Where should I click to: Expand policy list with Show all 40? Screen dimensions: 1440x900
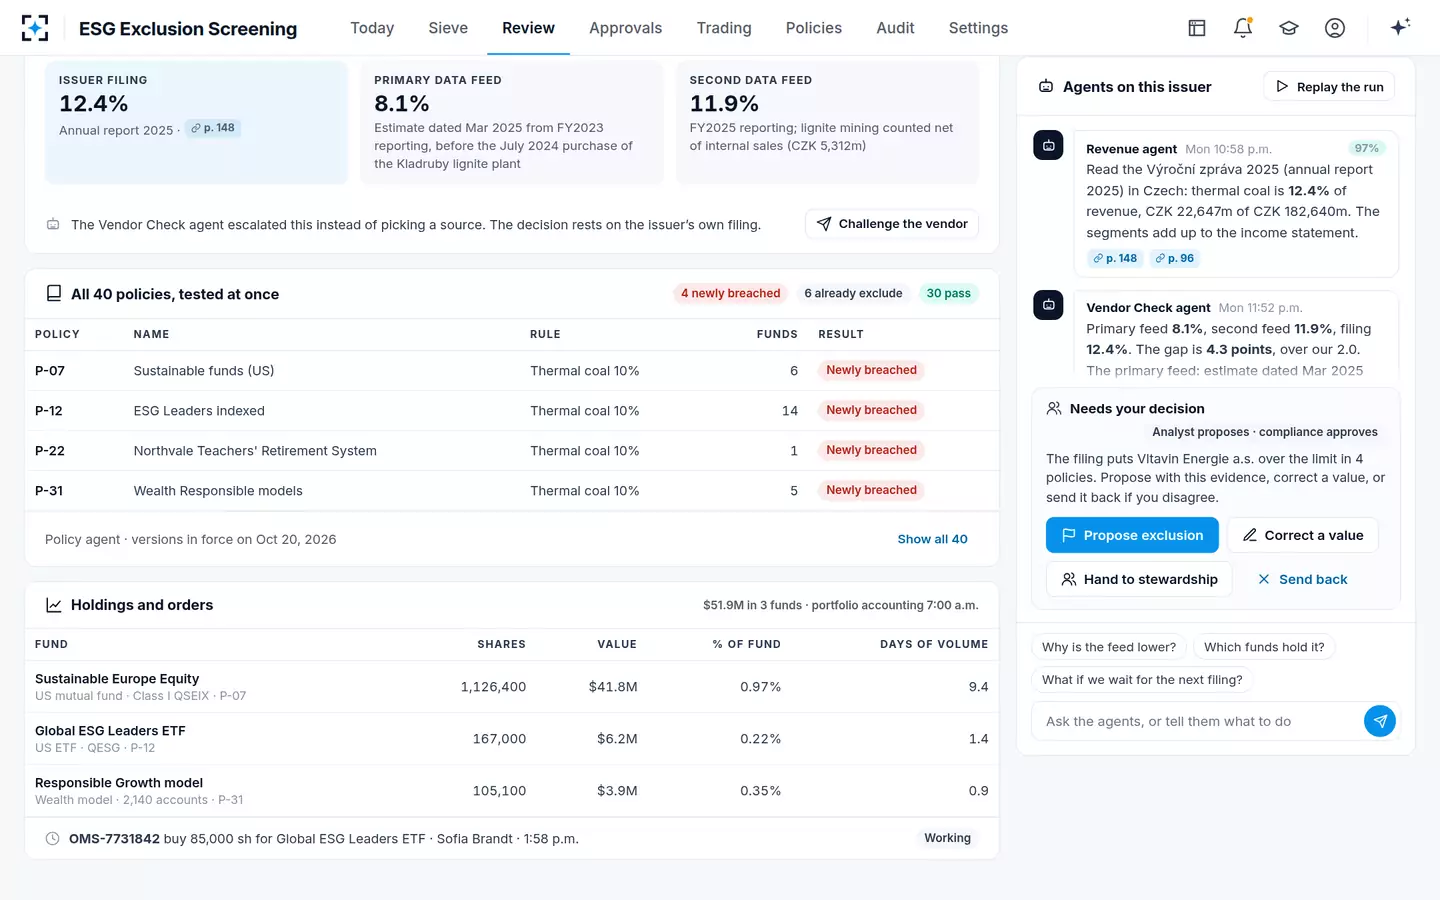(x=932, y=539)
